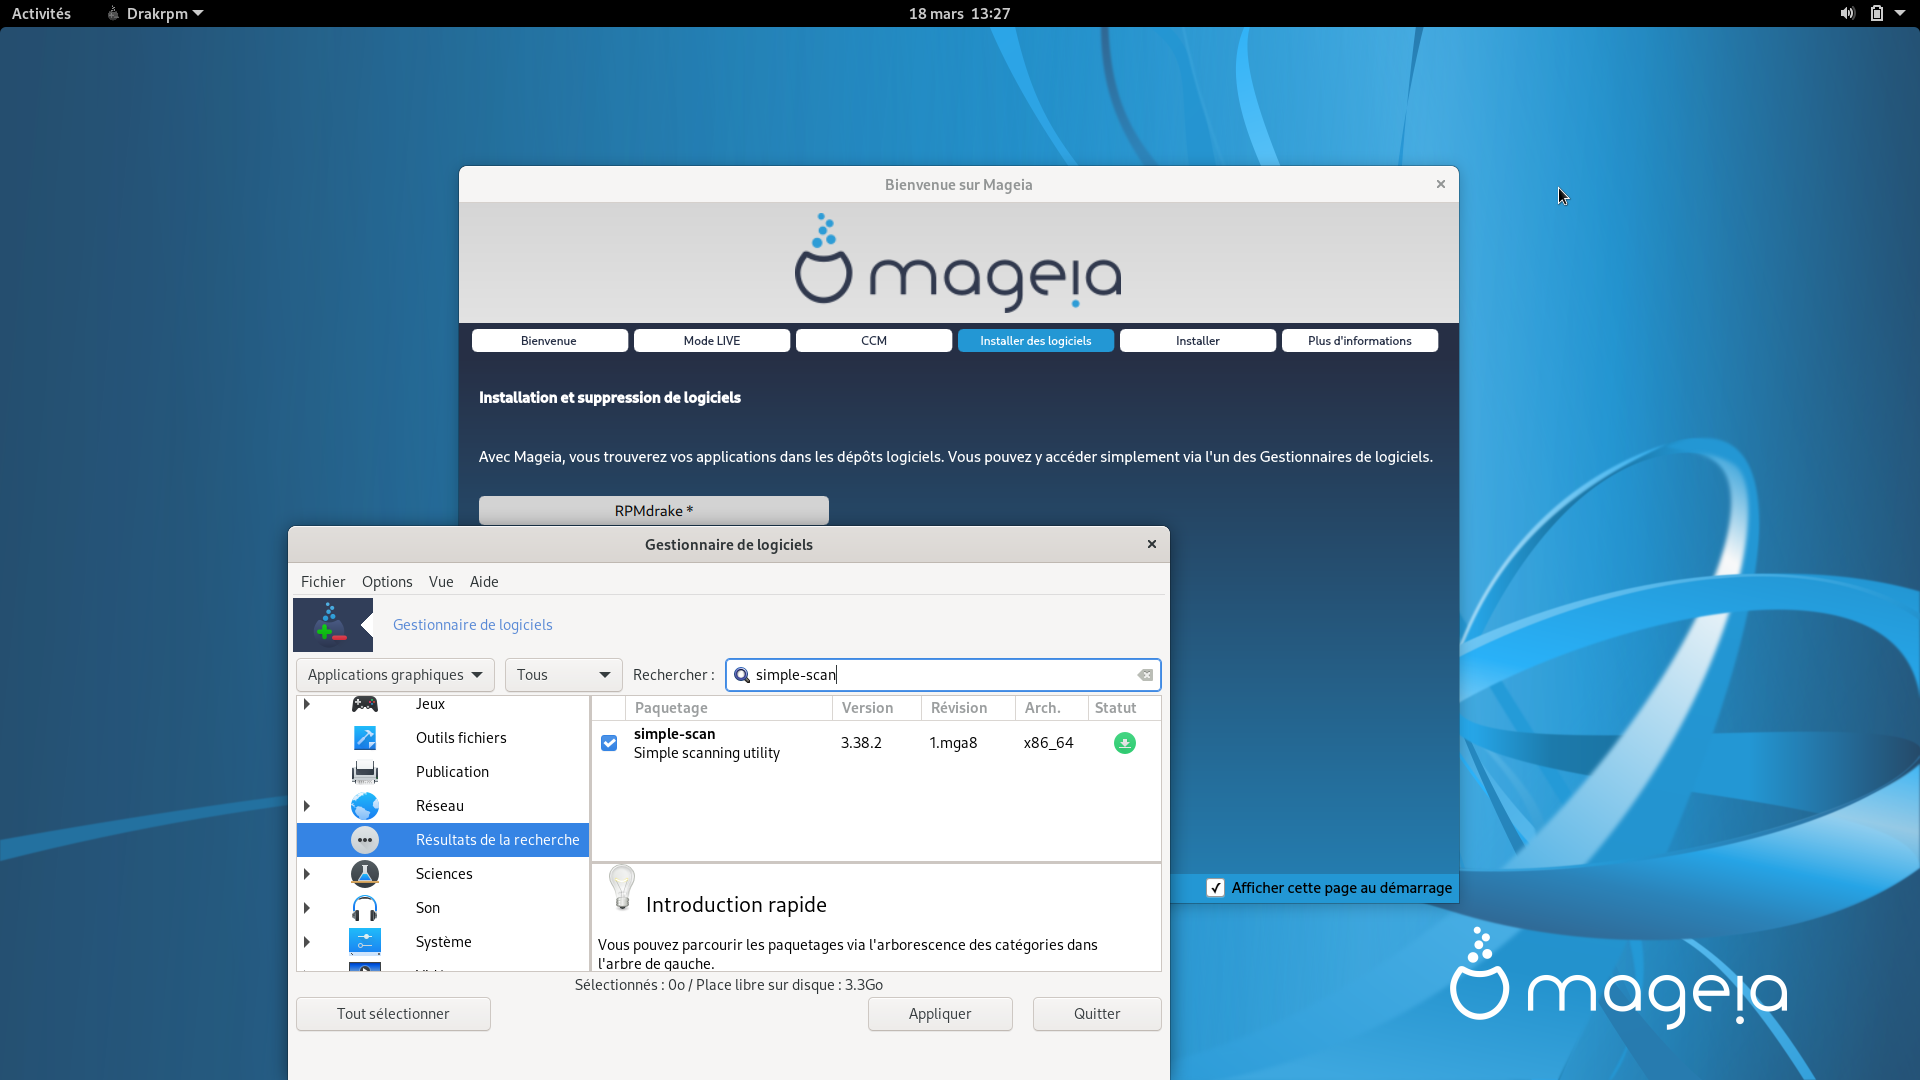
Task: Open the system menu arrow in the top bar
Action: coord(1900,13)
